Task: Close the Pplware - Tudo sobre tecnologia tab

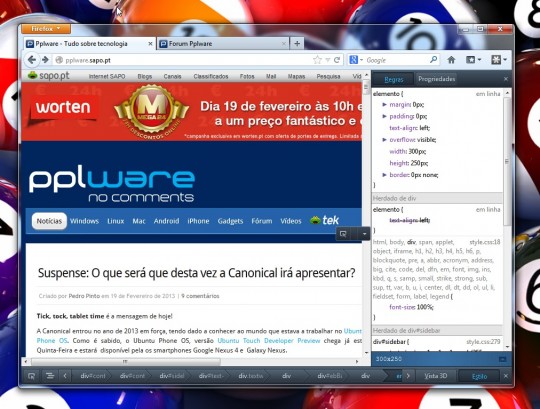Action: click(x=150, y=44)
